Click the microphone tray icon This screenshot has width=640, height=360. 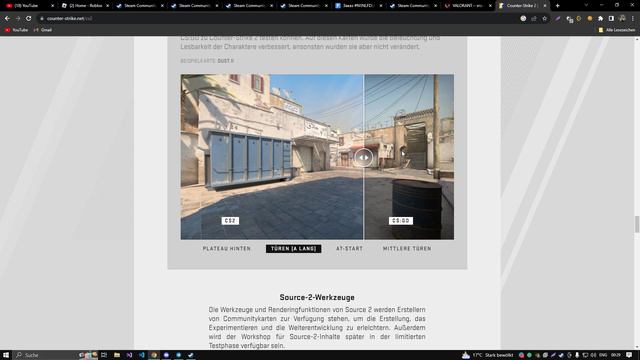(x=577, y=355)
